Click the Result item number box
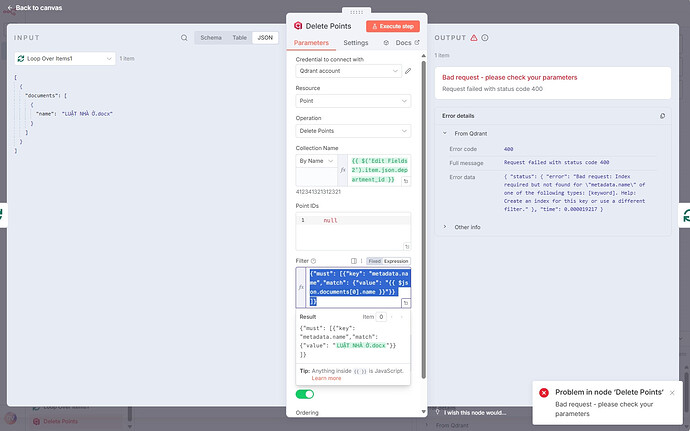690x431 pixels. click(381, 317)
